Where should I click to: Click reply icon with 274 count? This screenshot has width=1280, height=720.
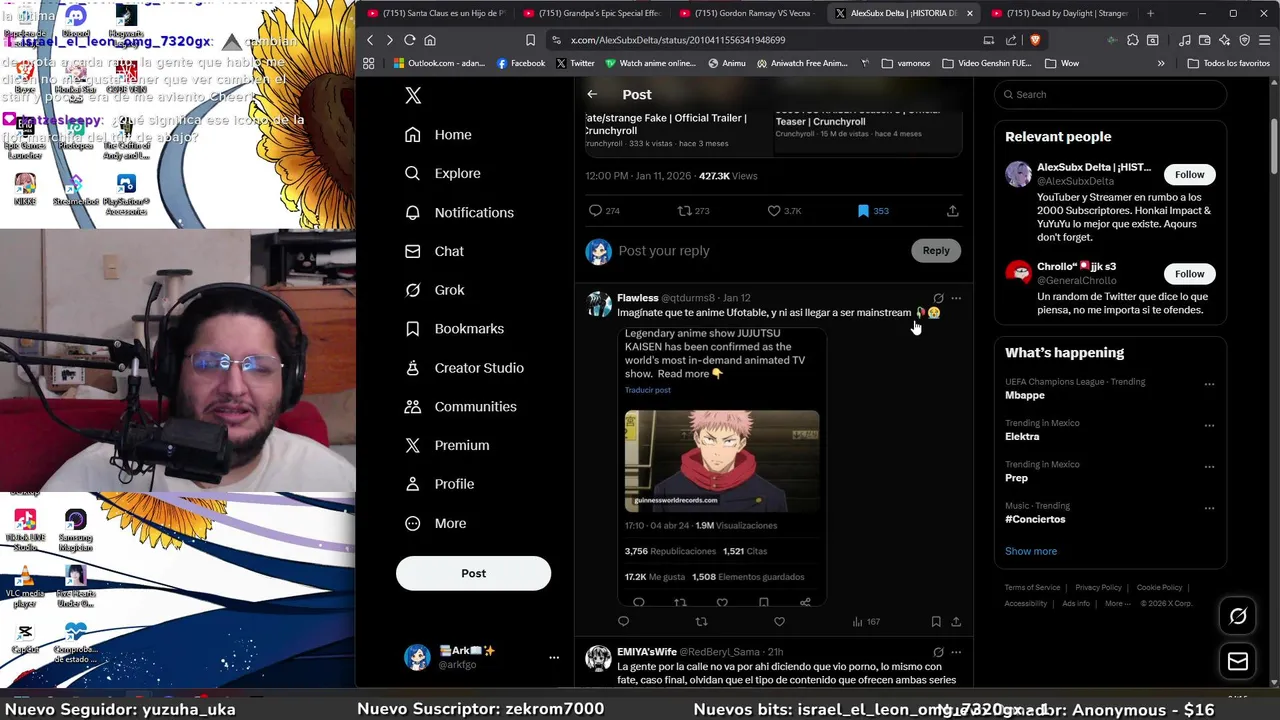point(604,211)
